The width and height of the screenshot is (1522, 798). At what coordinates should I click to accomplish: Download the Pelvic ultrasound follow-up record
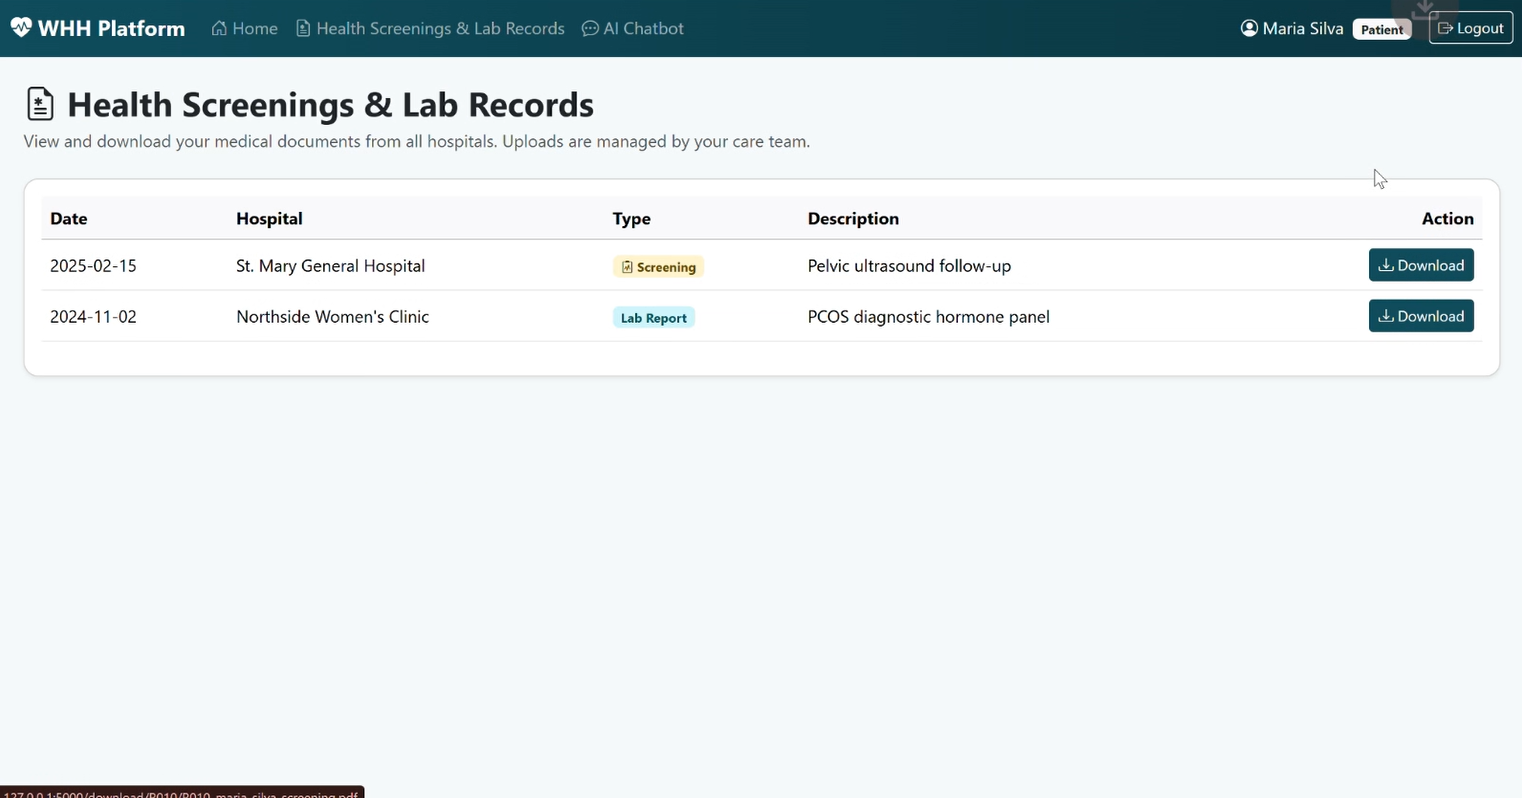(1421, 265)
